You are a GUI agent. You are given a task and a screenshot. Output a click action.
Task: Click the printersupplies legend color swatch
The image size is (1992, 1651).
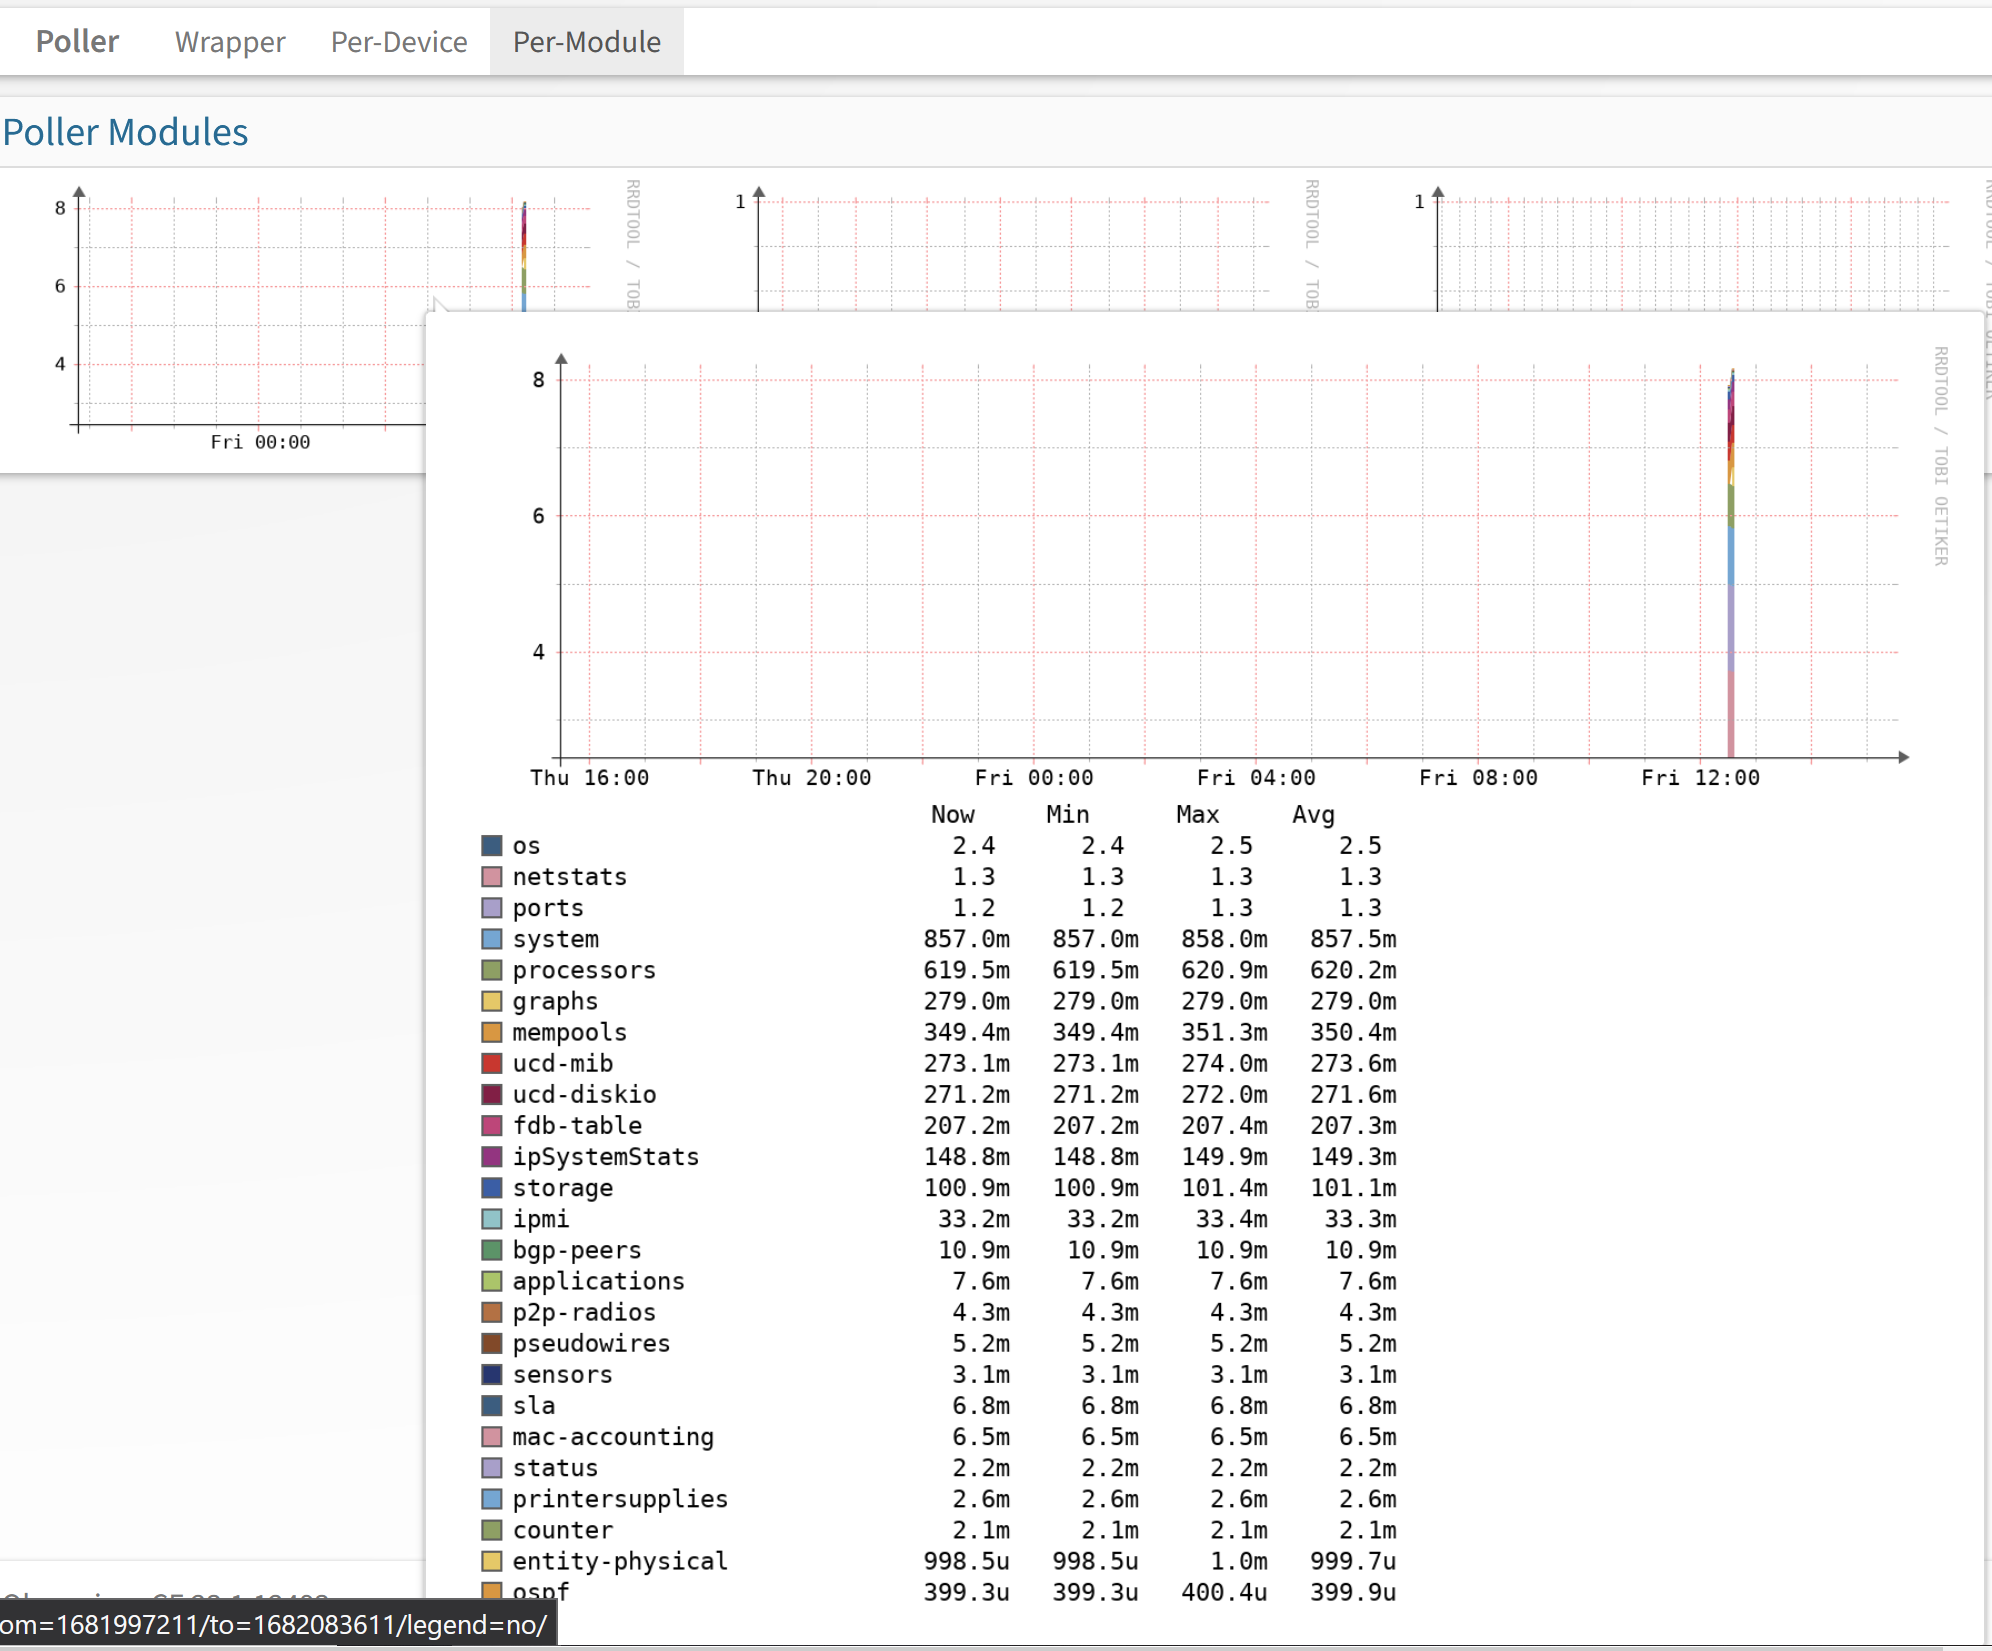coord(492,1499)
